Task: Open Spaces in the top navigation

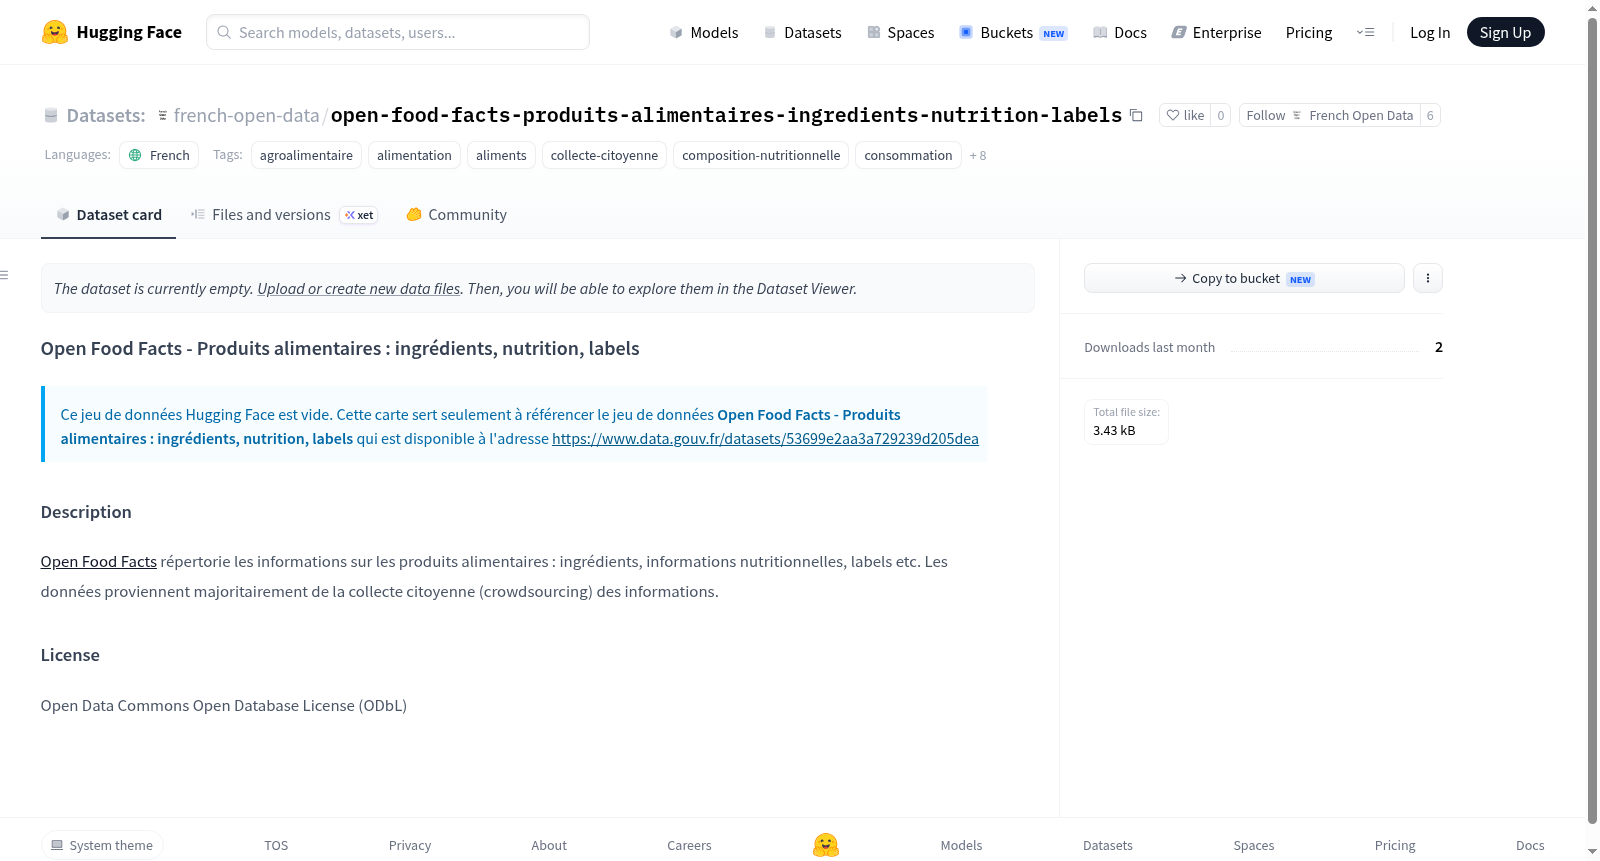Action: (901, 32)
